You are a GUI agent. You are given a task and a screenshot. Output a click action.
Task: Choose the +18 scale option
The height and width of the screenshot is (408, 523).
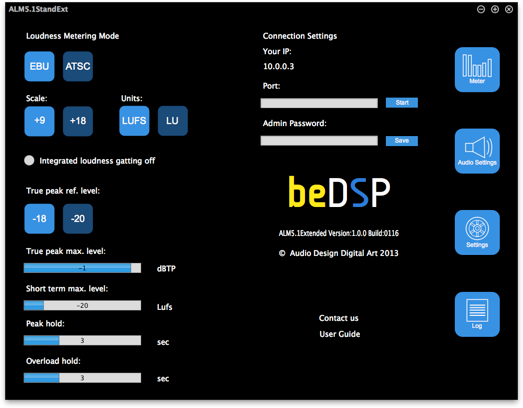point(78,121)
